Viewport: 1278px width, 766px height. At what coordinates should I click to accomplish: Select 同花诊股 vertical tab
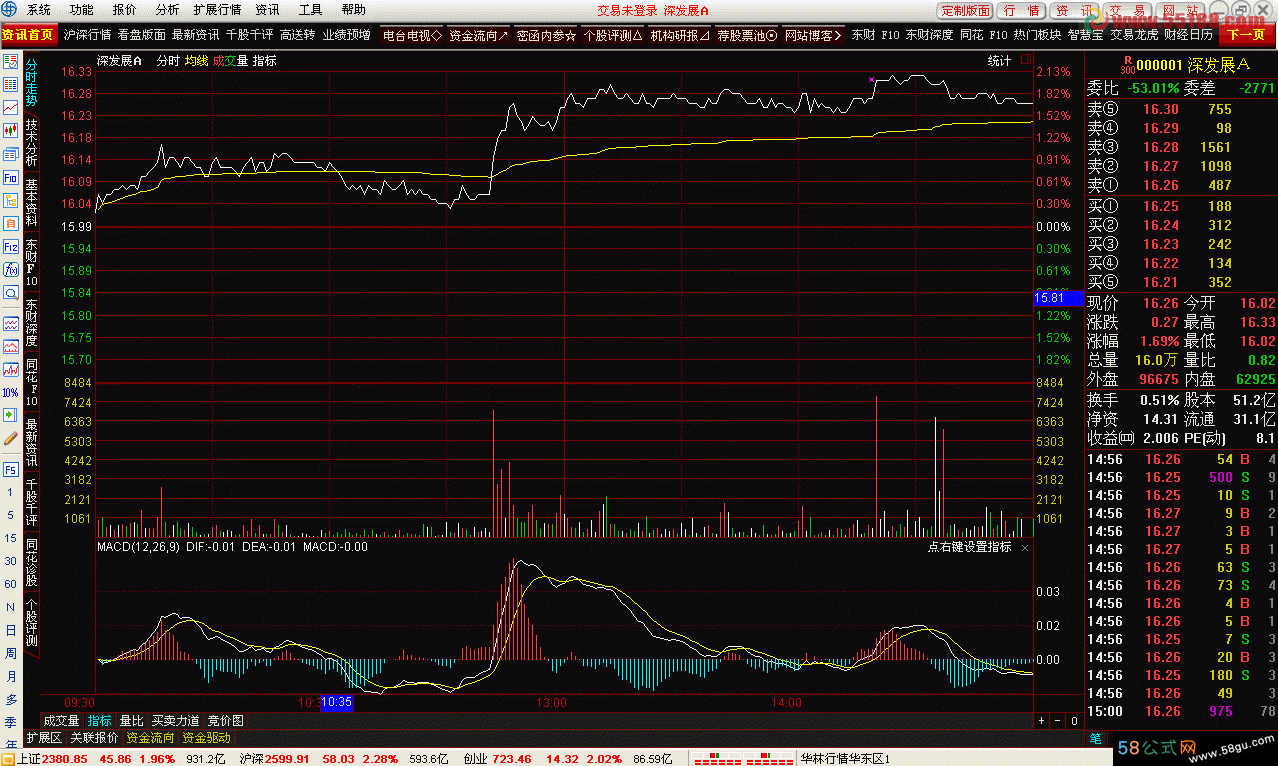tap(31, 562)
